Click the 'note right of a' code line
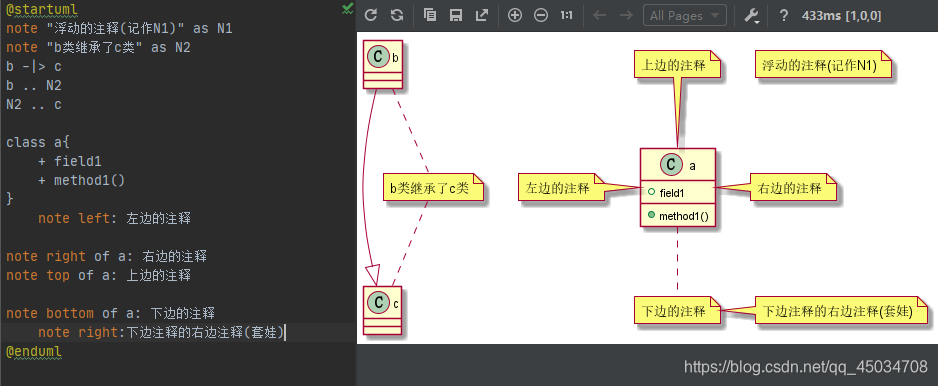This screenshot has width=938, height=386. (x=106, y=256)
